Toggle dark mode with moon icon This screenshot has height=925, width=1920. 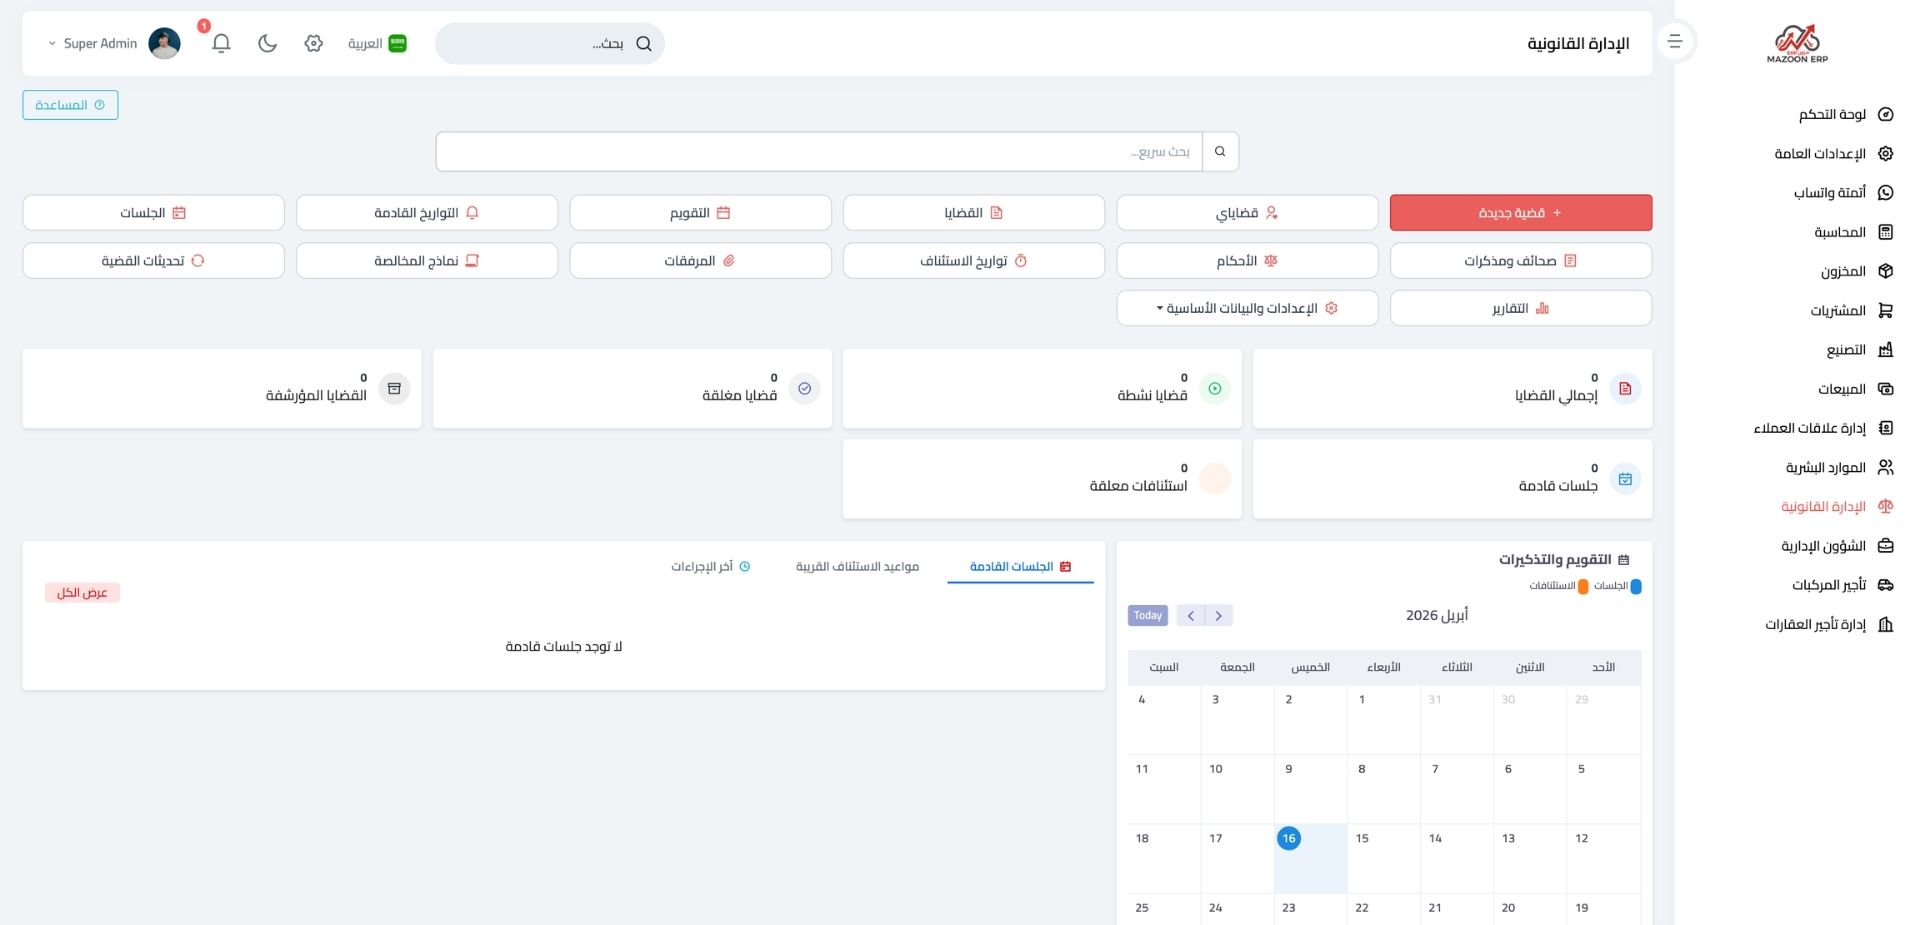267,43
